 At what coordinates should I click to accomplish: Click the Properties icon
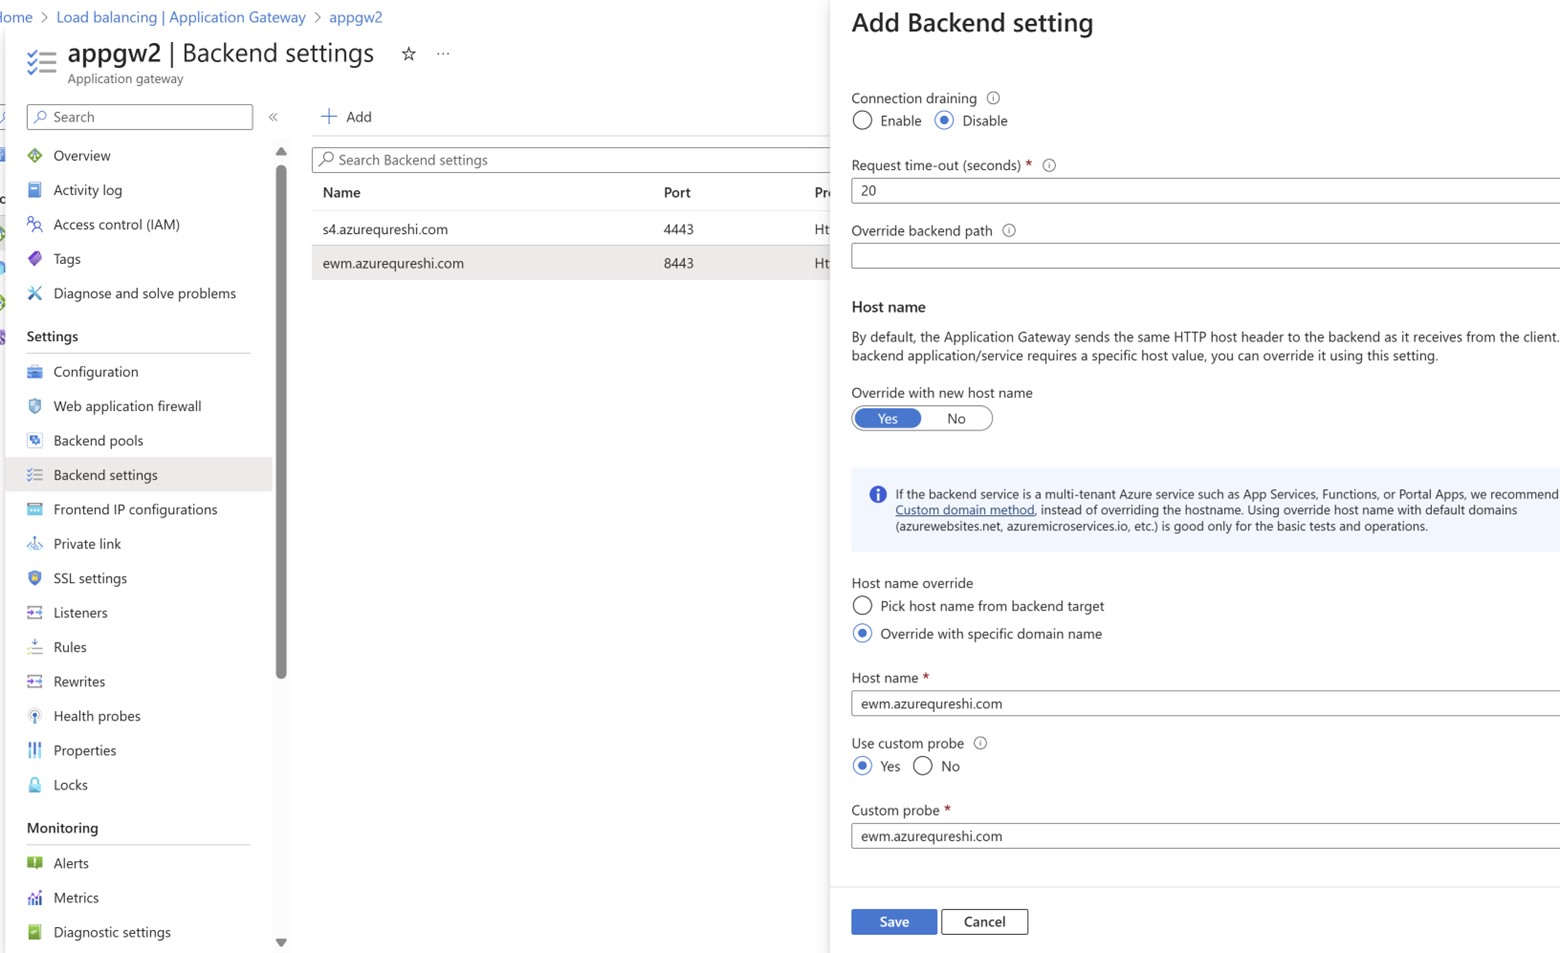[35, 750]
